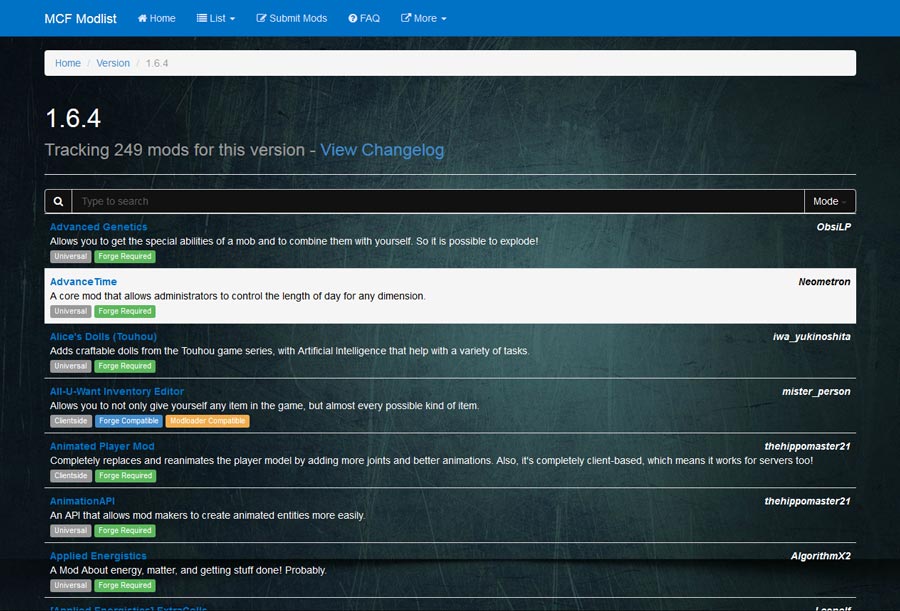Click author name iwa_yukinoshita
This screenshot has height=611, width=900.
click(812, 337)
